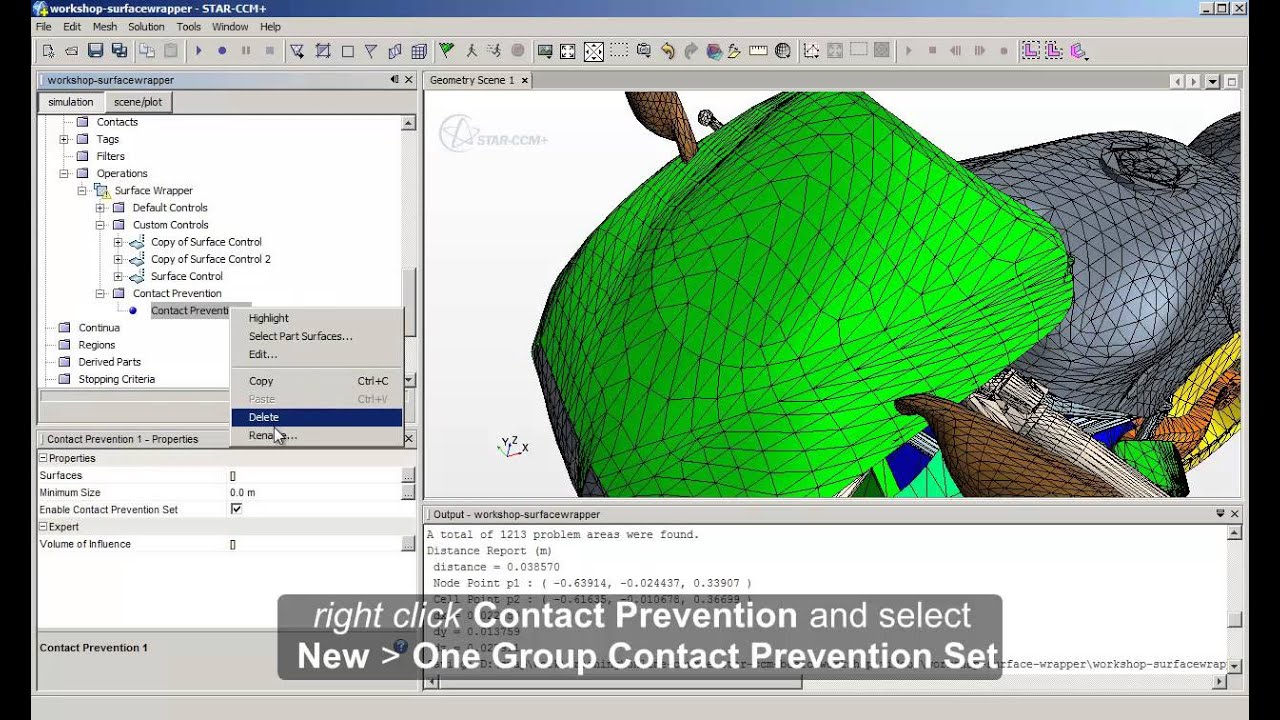The height and width of the screenshot is (720, 1280).
Task: Click the simulation tree vertical scrollbar up arrow
Action: 408,123
